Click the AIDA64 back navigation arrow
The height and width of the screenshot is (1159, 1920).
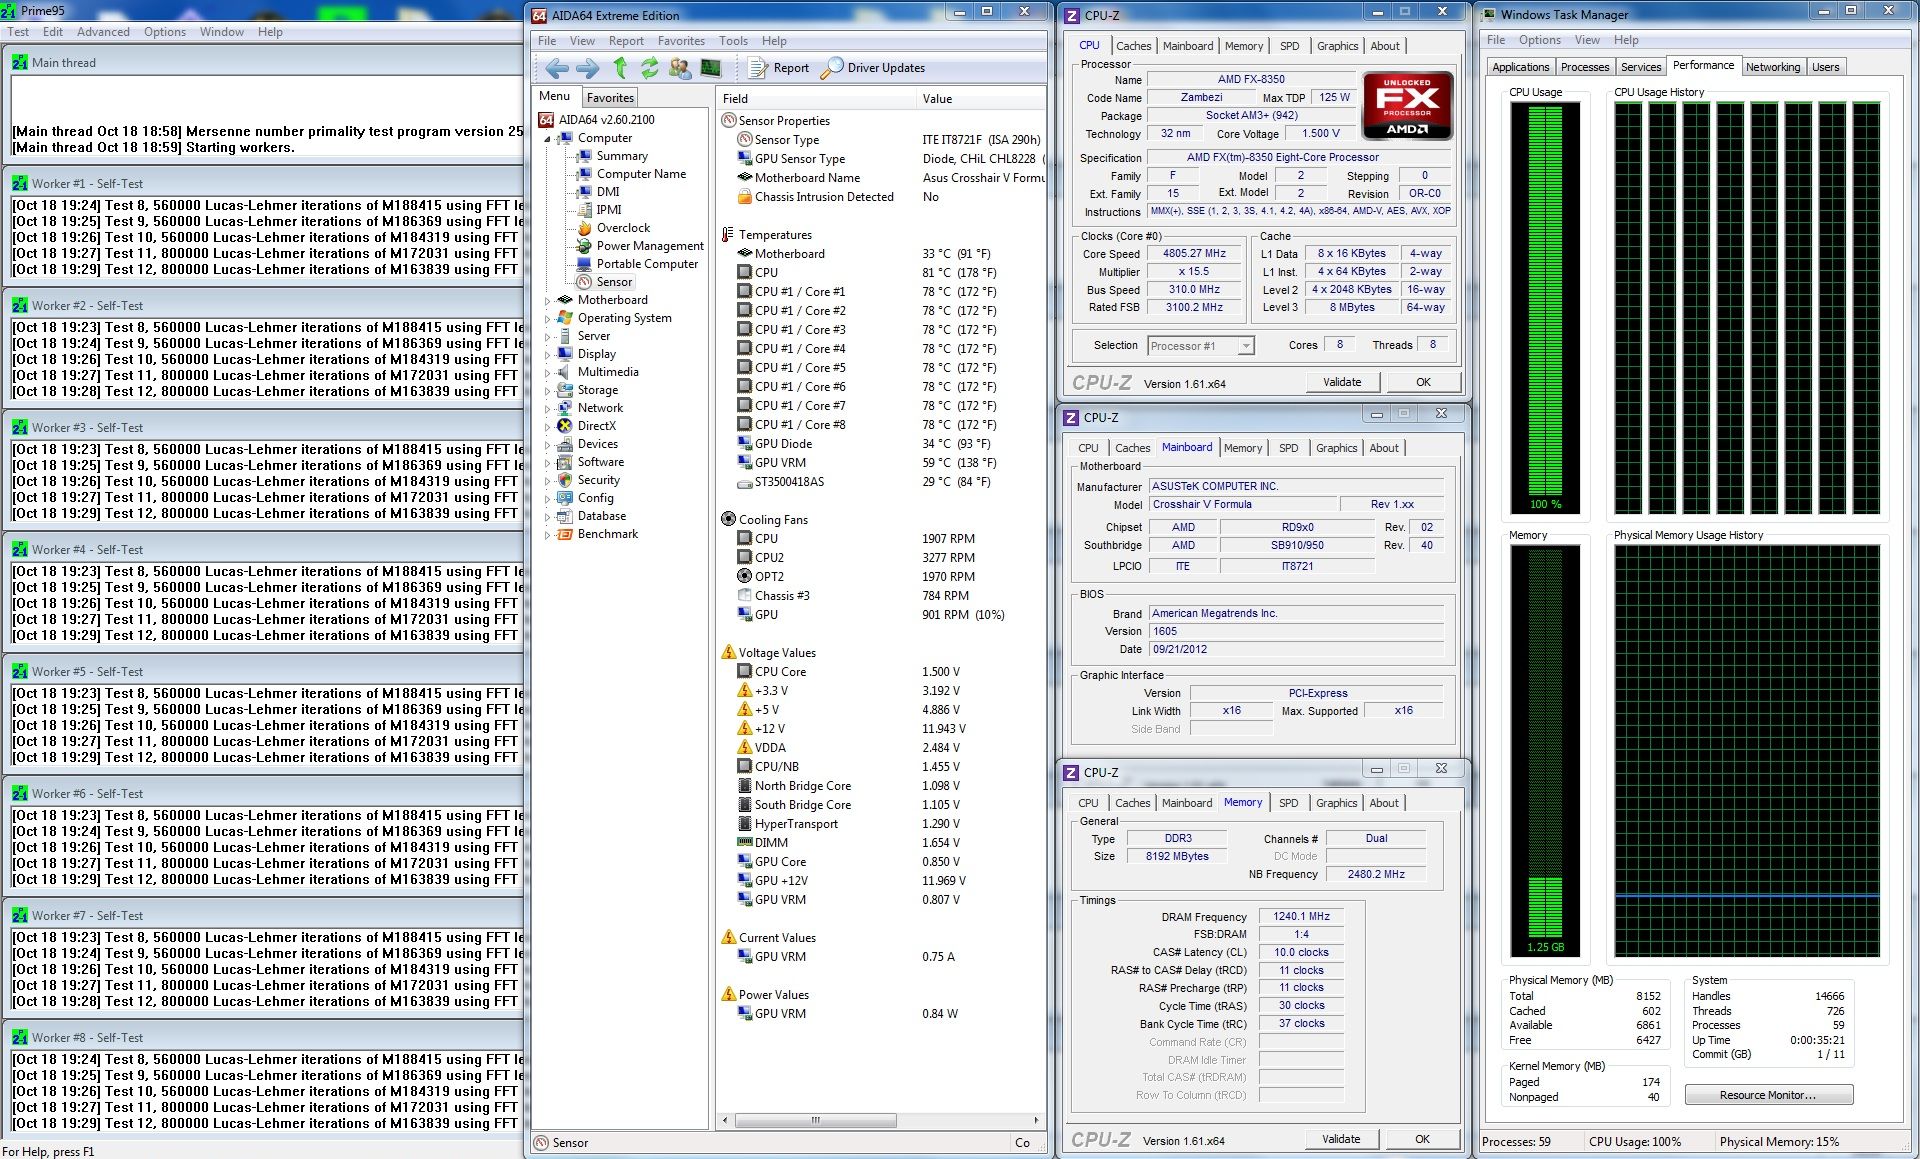coord(557,68)
